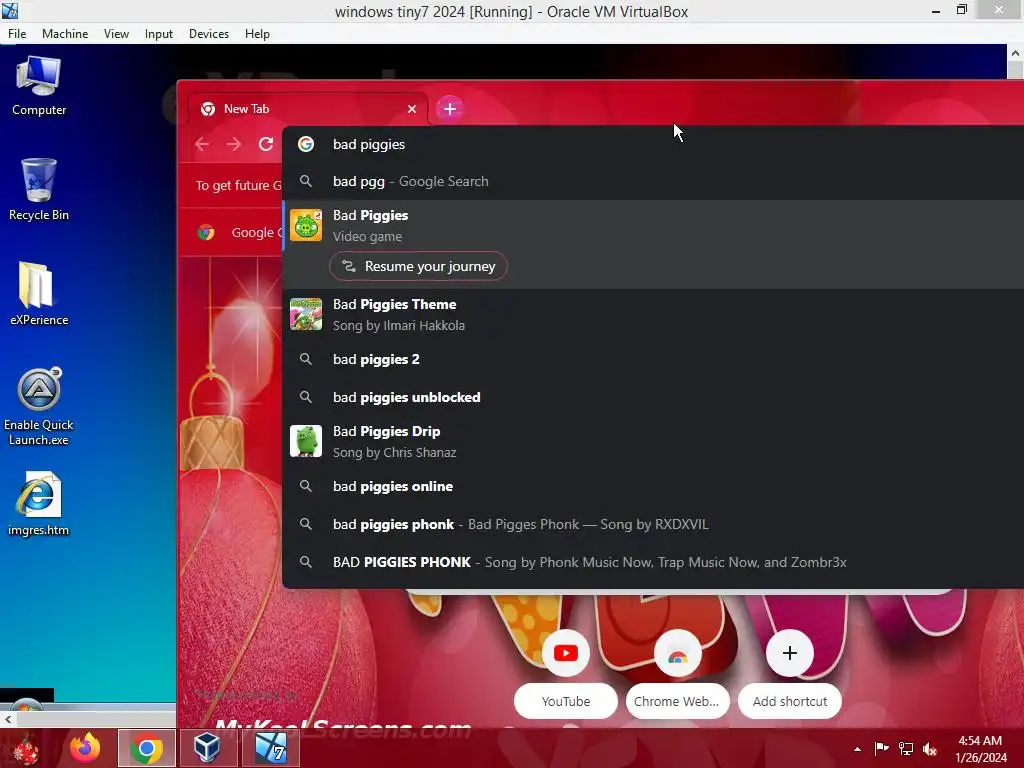The height and width of the screenshot is (768, 1024).
Task: Click Chrome's forward arrow button
Action: coord(233,144)
